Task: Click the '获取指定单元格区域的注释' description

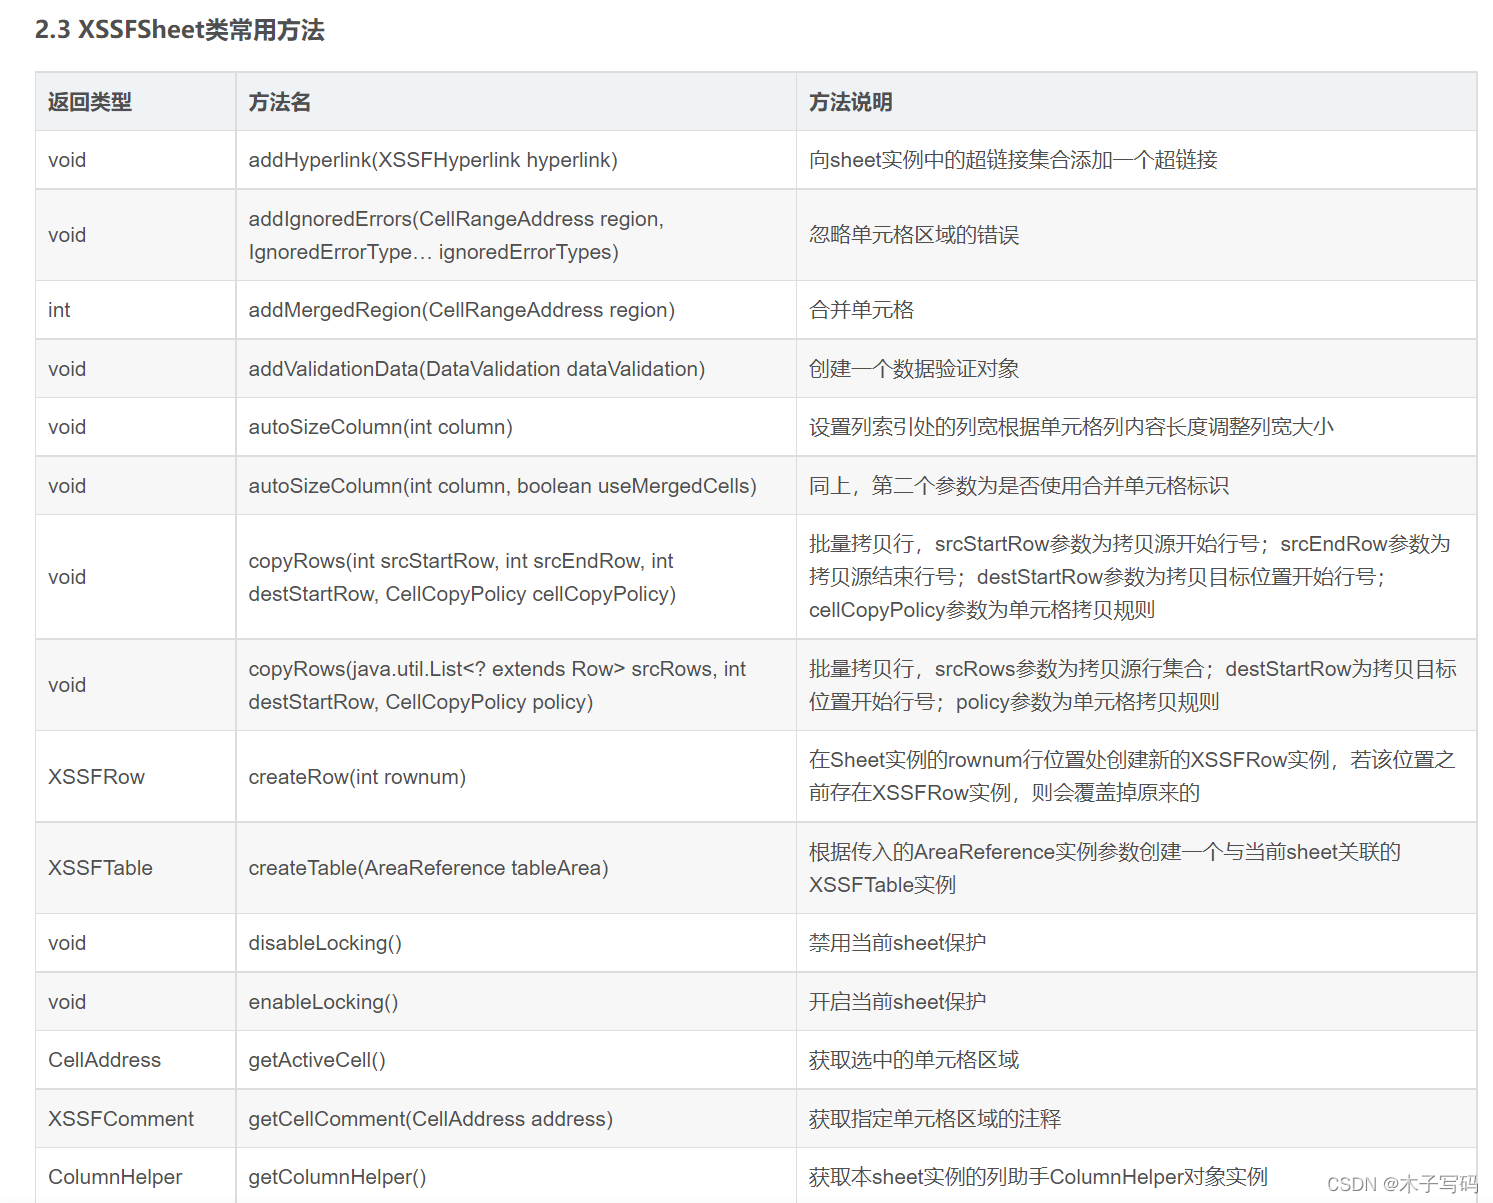Action: [935, 1119]
